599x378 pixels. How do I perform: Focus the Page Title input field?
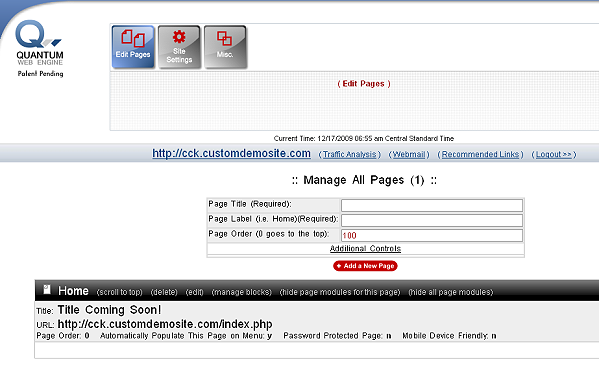click(x=432, y=205)
